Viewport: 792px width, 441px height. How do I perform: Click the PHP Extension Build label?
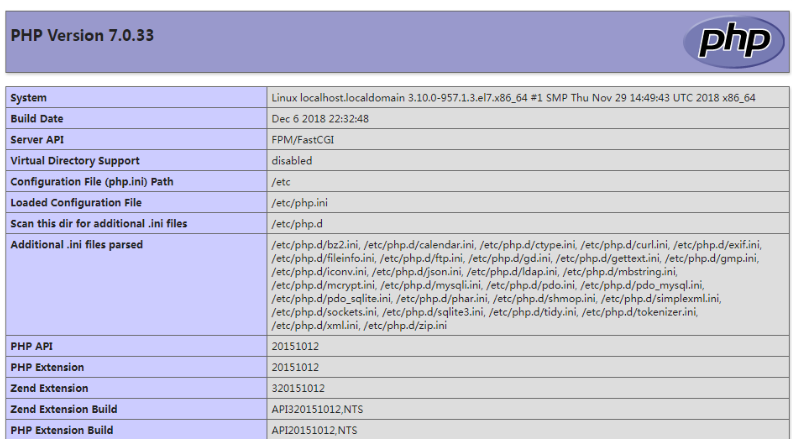pos(63,430)
